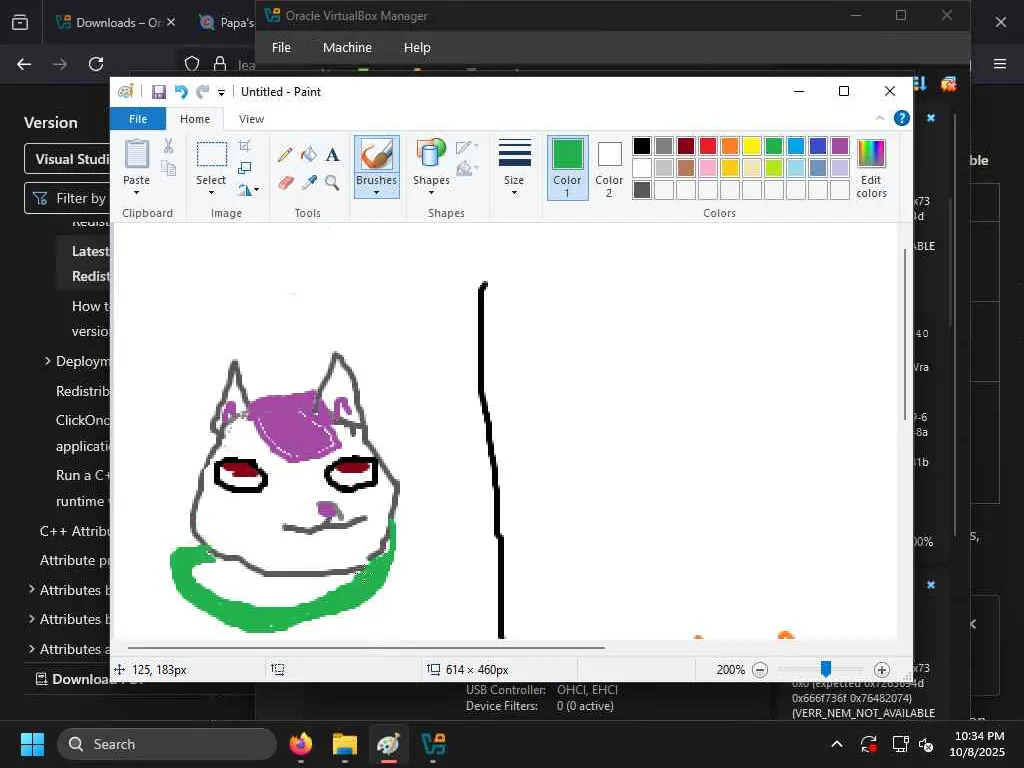Switch to the View ribbon tab

(251, 119)
